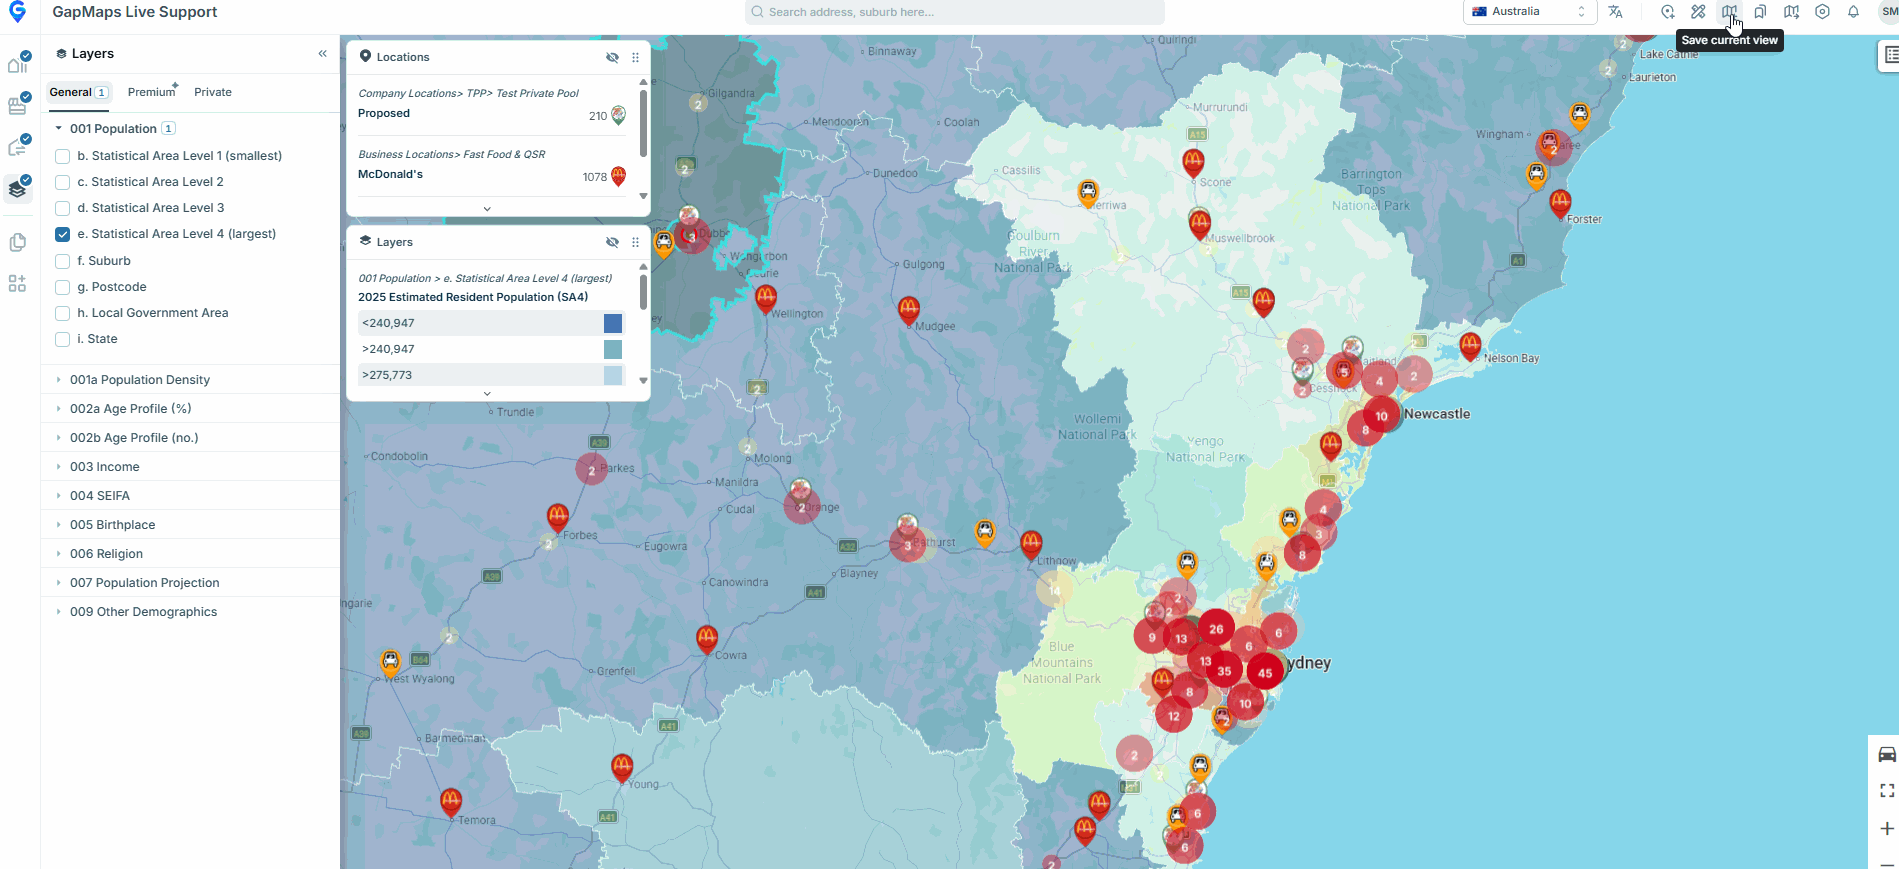Open the demographics house icon in left sidebar
The image size is (1899, 869).
click(x=18, y=64)
